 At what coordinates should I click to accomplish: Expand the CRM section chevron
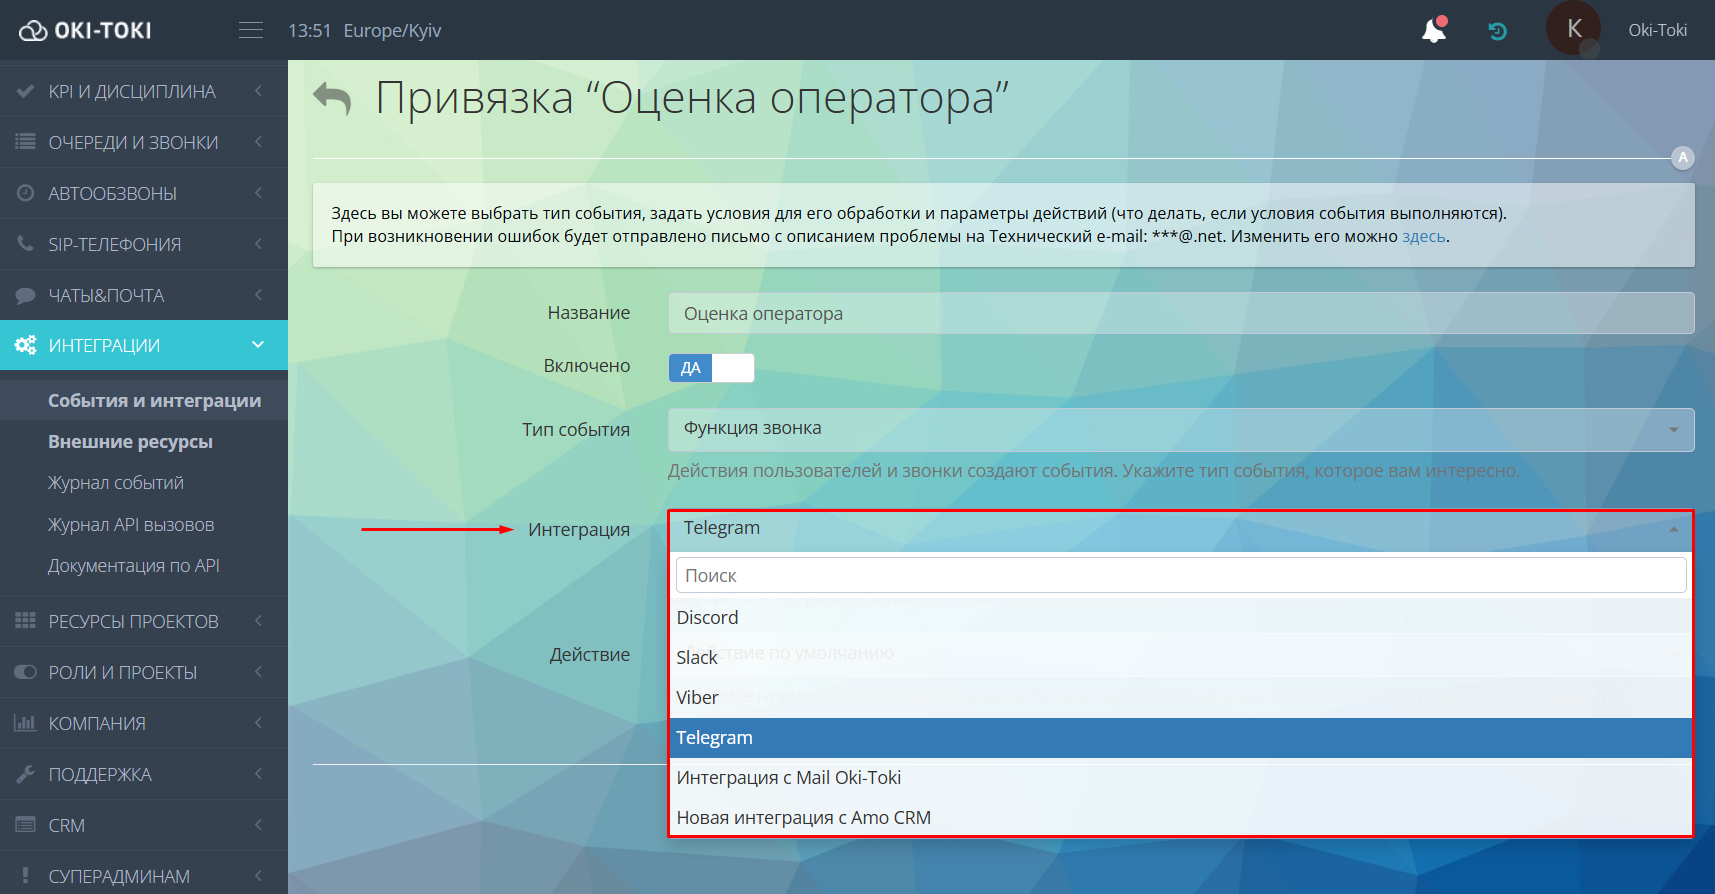click(258, 825)
